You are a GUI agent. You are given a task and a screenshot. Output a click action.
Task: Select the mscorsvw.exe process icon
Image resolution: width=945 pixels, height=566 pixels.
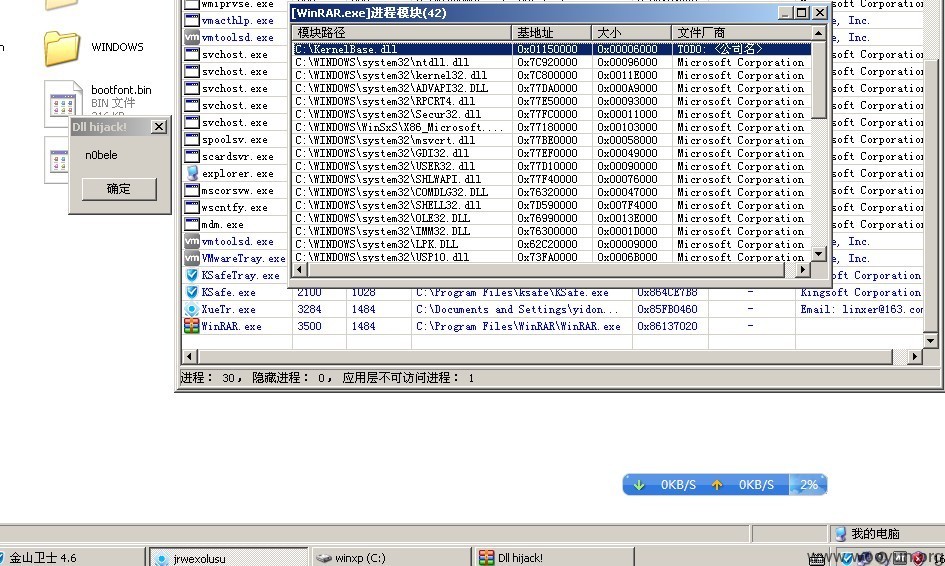pyautogui.click(x=192, y=190)
